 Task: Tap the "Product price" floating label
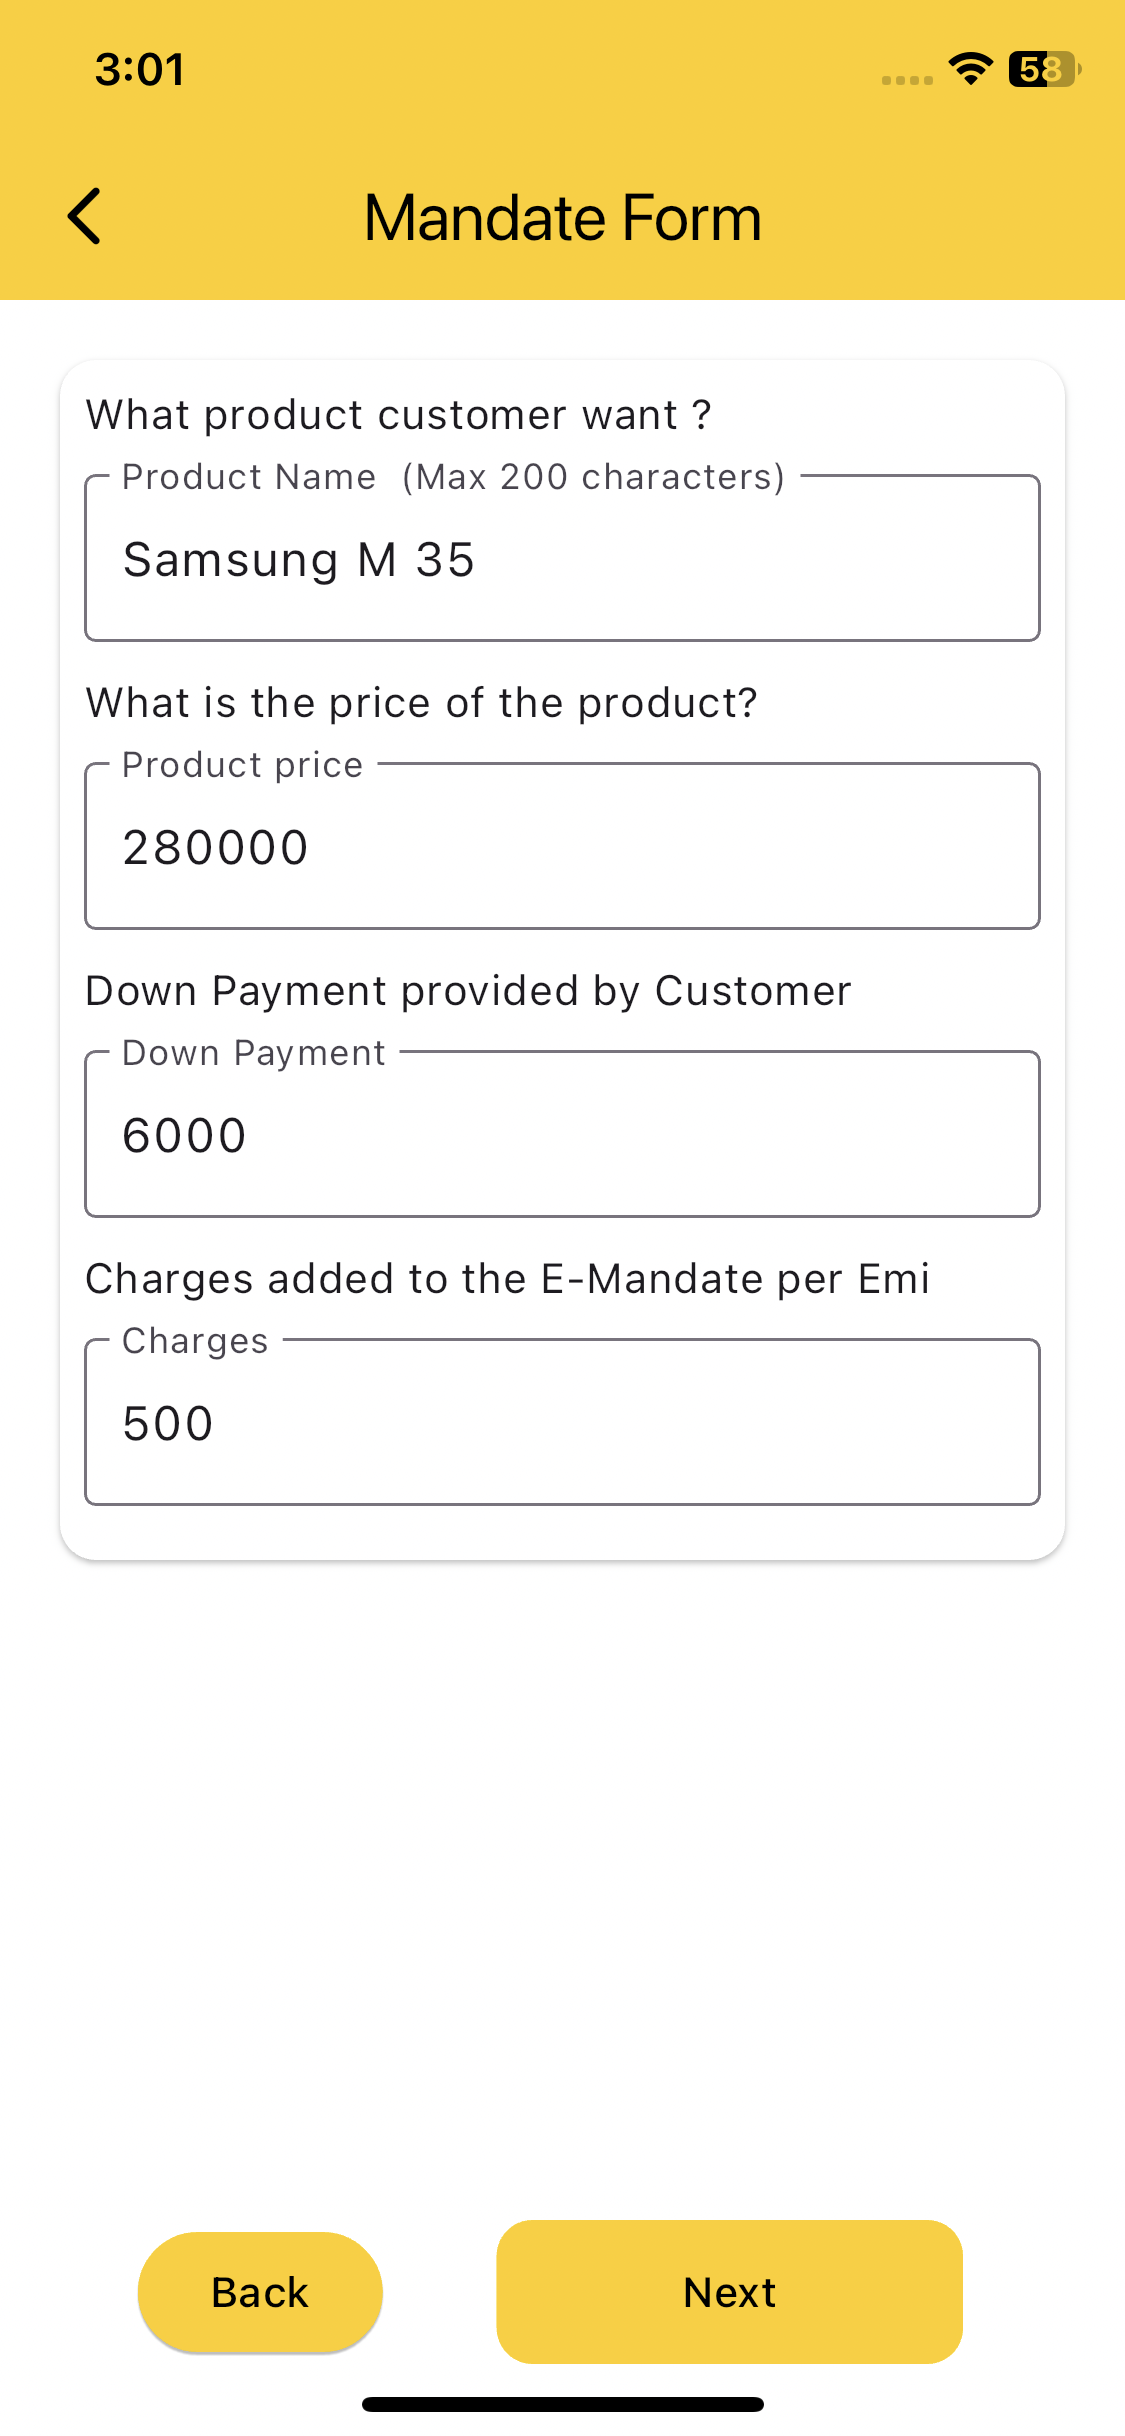pos(242,765)
